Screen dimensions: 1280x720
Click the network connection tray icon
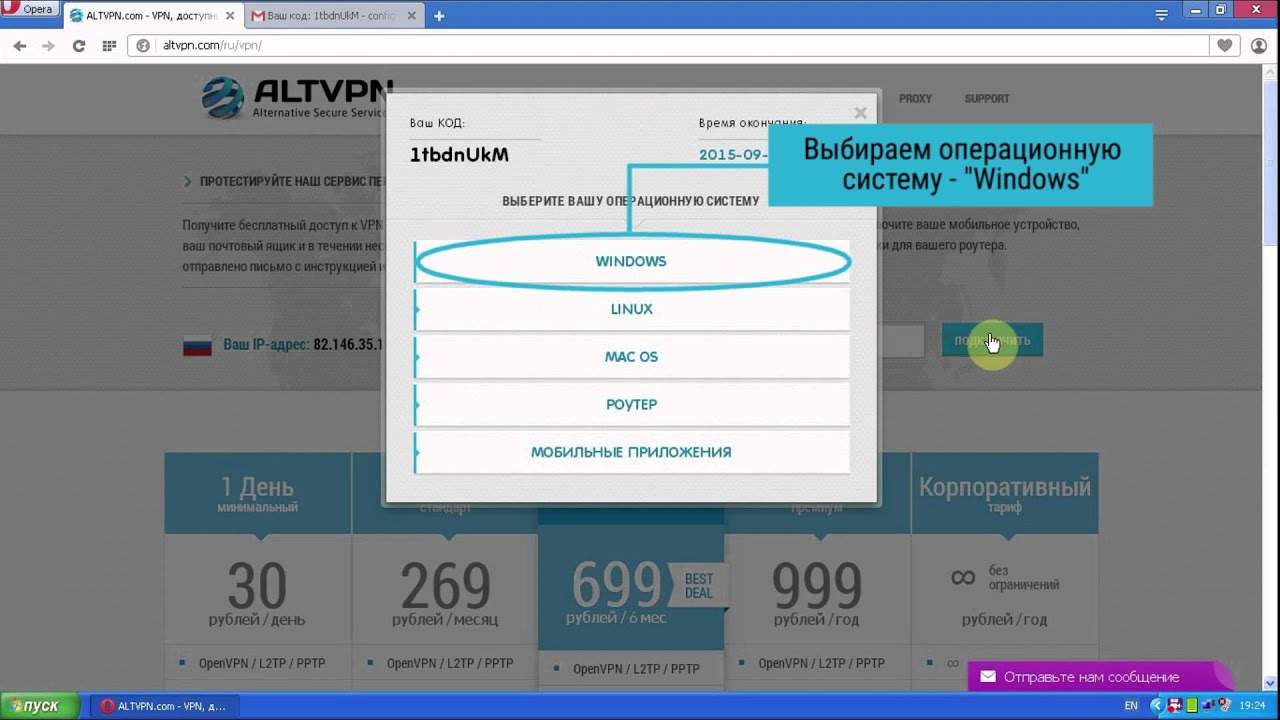click(x=1207, y=706)
